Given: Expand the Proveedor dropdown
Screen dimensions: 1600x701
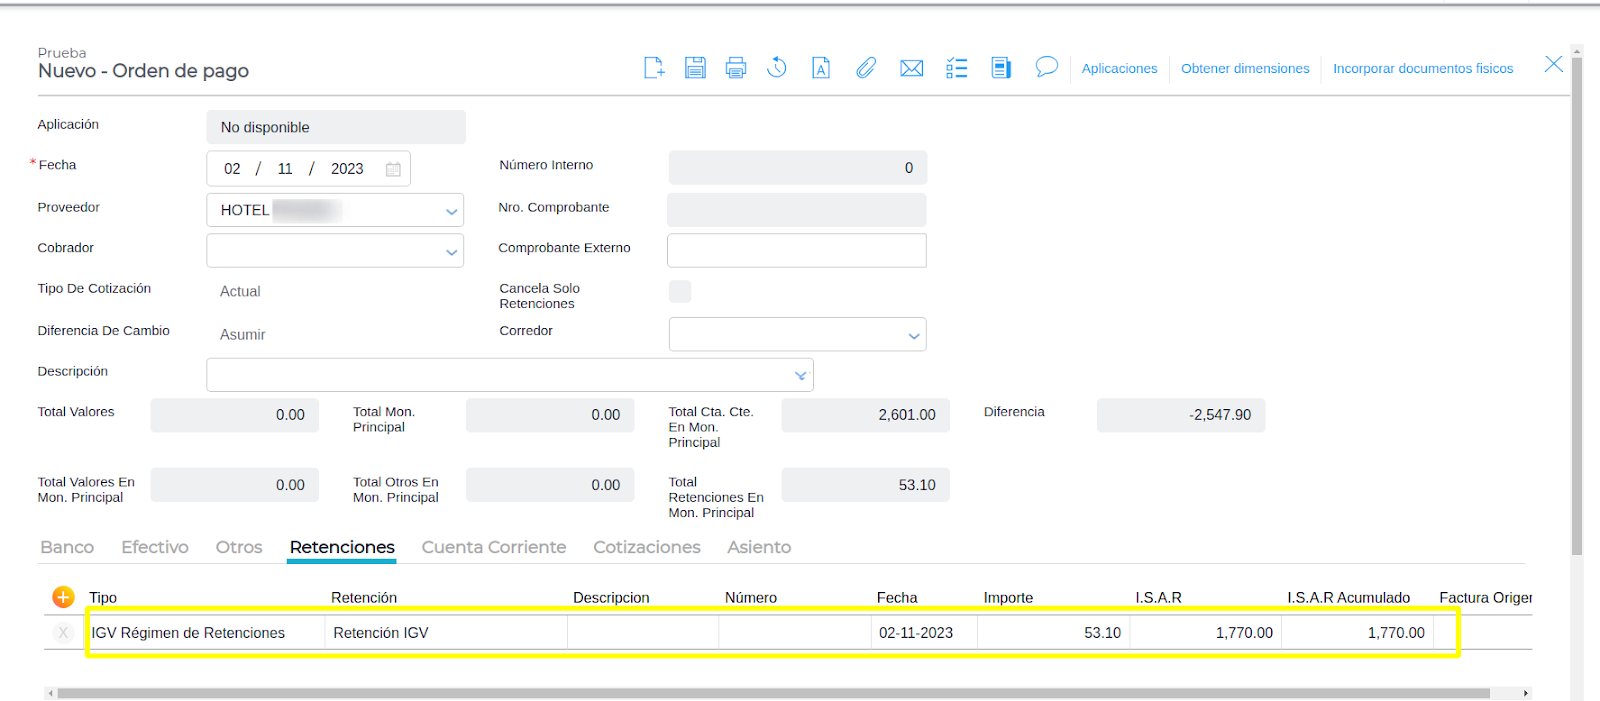Looking at the screenshot, I should pyautogui.click(x=451, y=211).
